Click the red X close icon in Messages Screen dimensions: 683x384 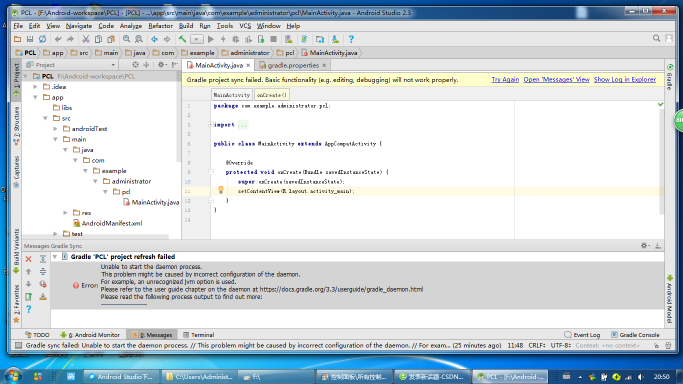click(x=28, y=259)
